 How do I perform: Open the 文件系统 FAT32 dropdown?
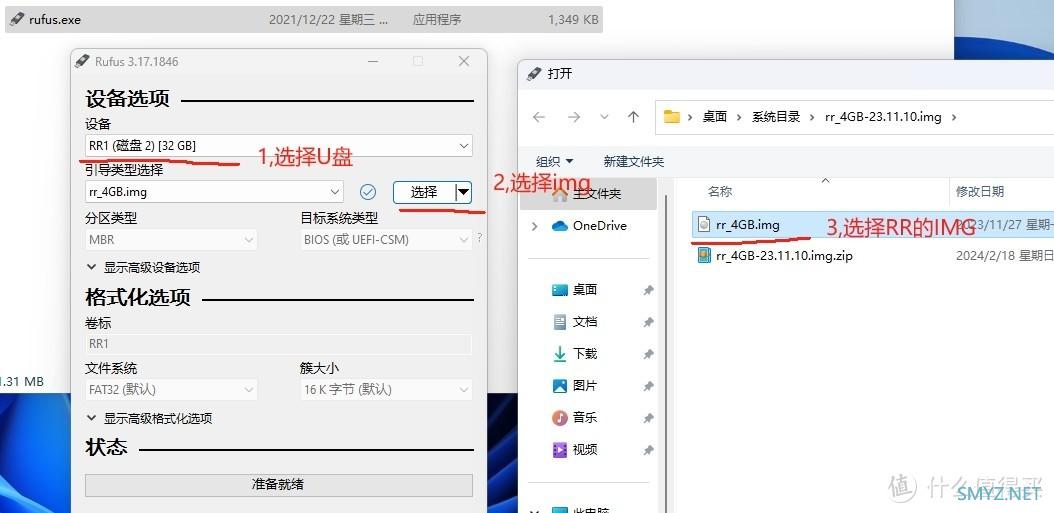[x=171, y=389]
